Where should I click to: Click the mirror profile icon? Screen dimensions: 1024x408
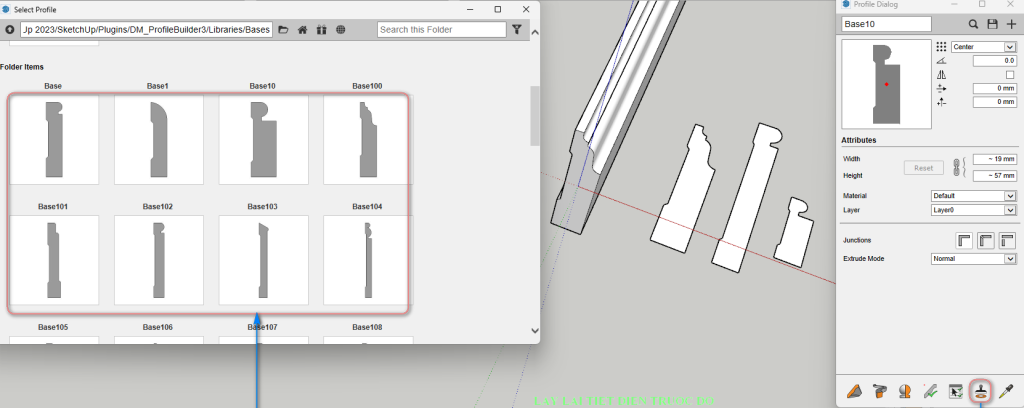(941, 74)
